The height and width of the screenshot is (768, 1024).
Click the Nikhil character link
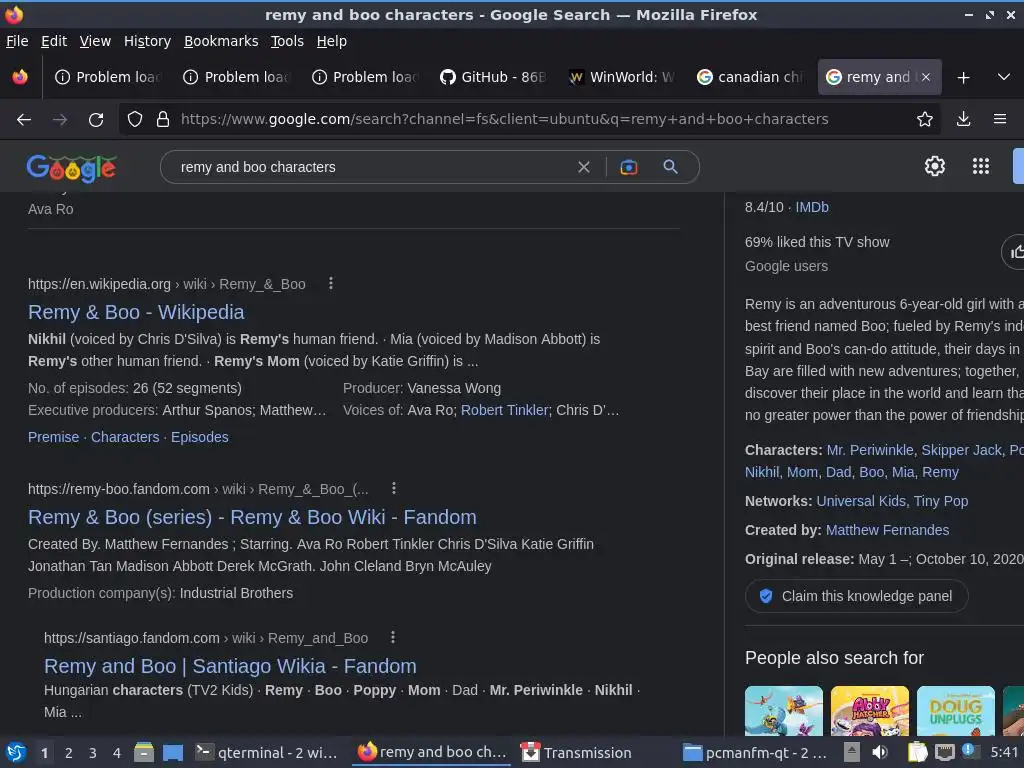click(x=762, y=472)
